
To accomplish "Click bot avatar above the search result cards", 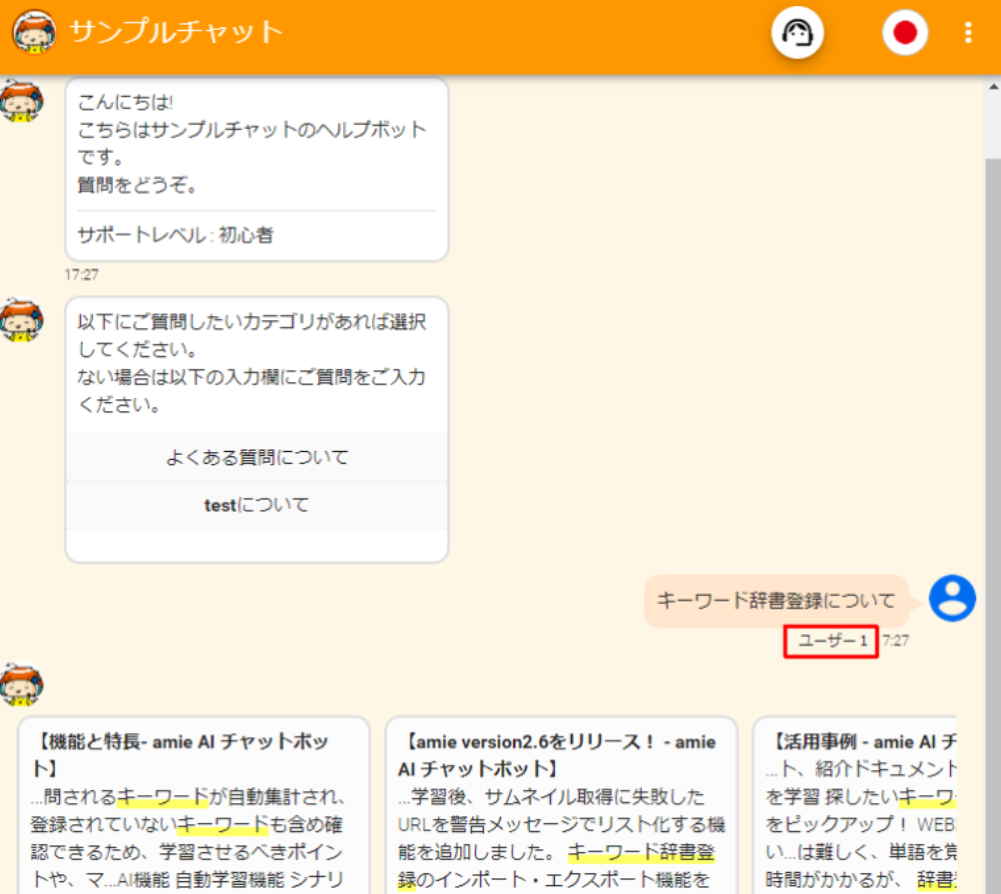I will pos(22,686).
